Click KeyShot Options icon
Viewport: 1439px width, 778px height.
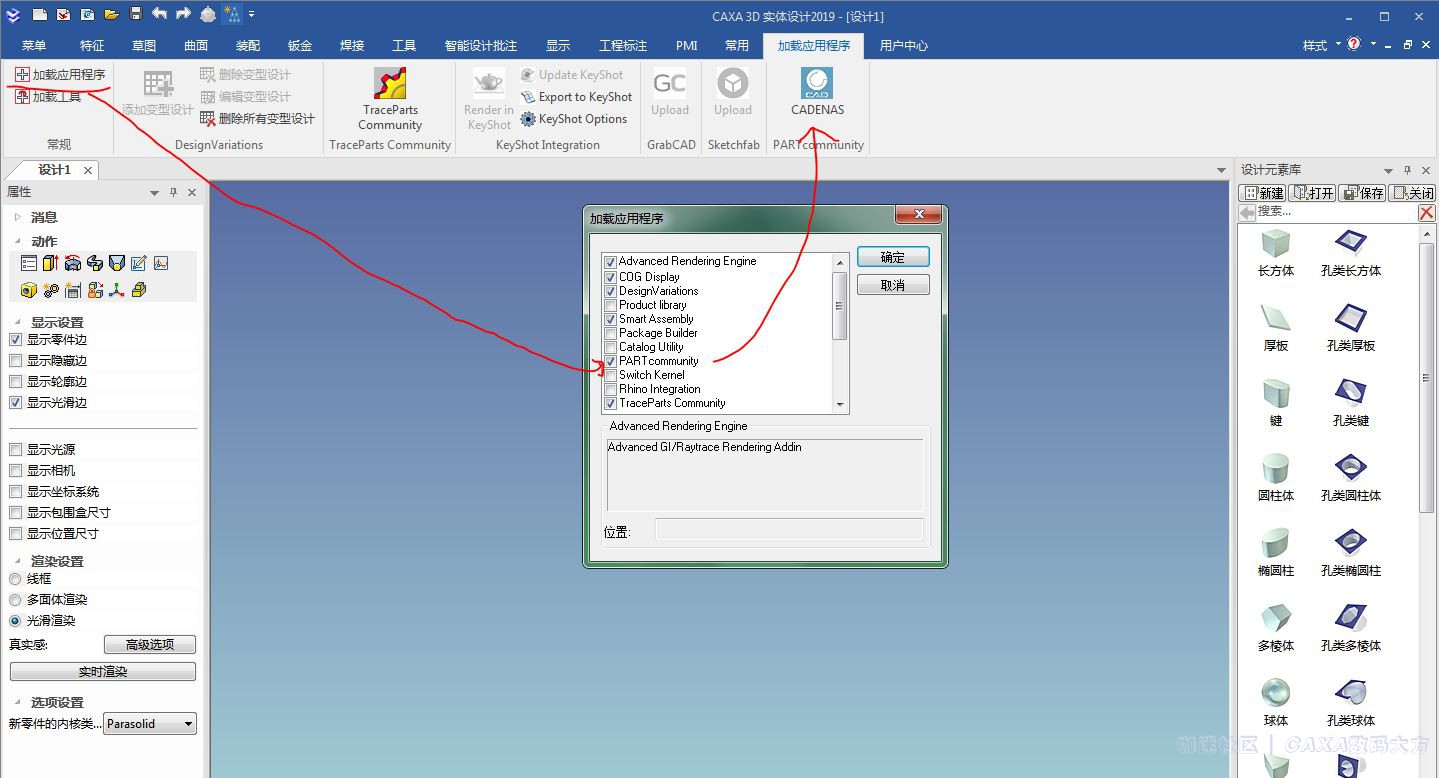pos(529,119)
